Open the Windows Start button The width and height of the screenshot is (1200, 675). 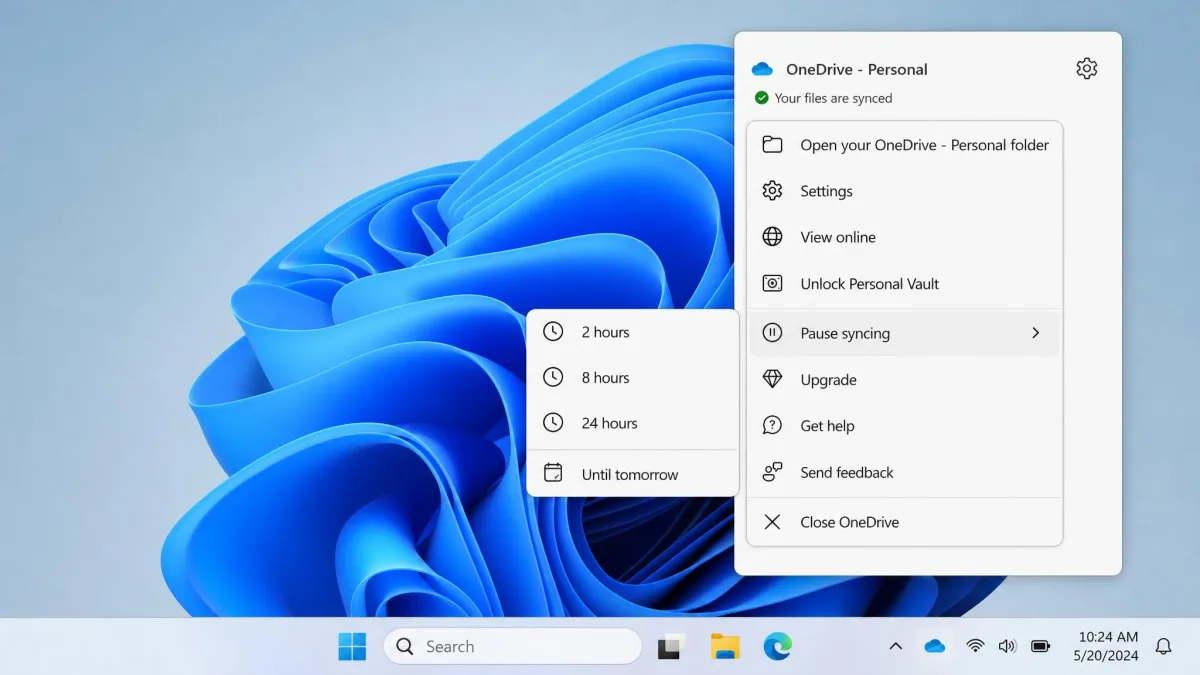pos(352,647)
